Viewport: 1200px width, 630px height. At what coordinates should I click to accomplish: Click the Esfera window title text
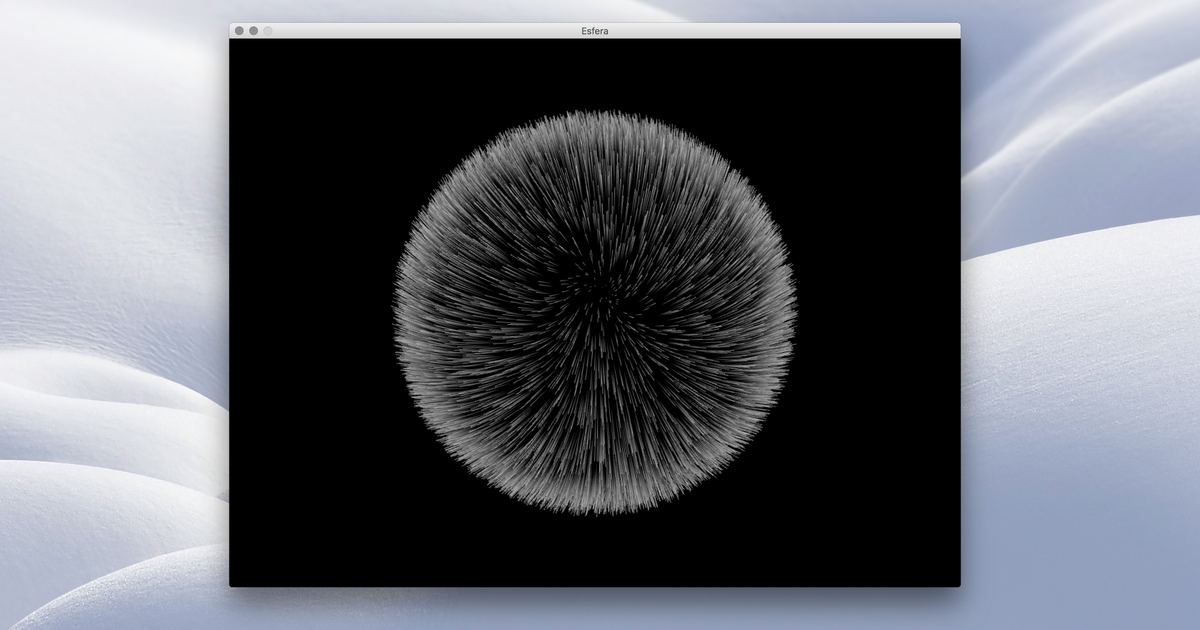(x=595, y=31)
